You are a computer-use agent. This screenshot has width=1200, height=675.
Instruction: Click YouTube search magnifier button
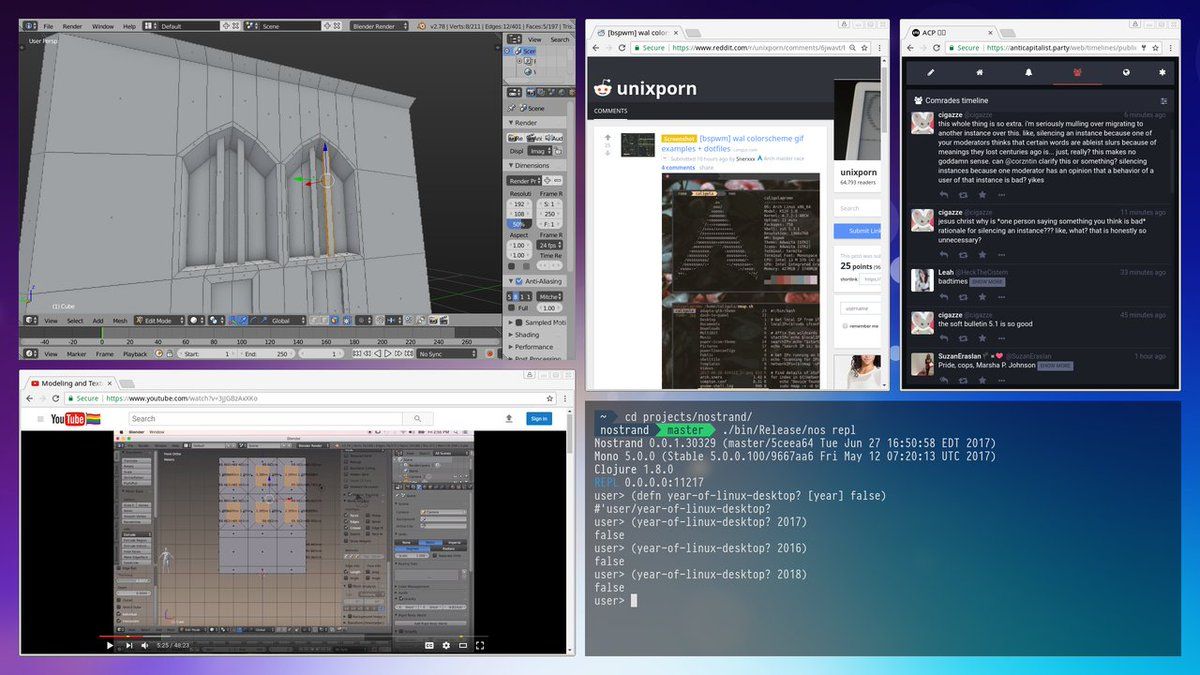coord(417,419)
